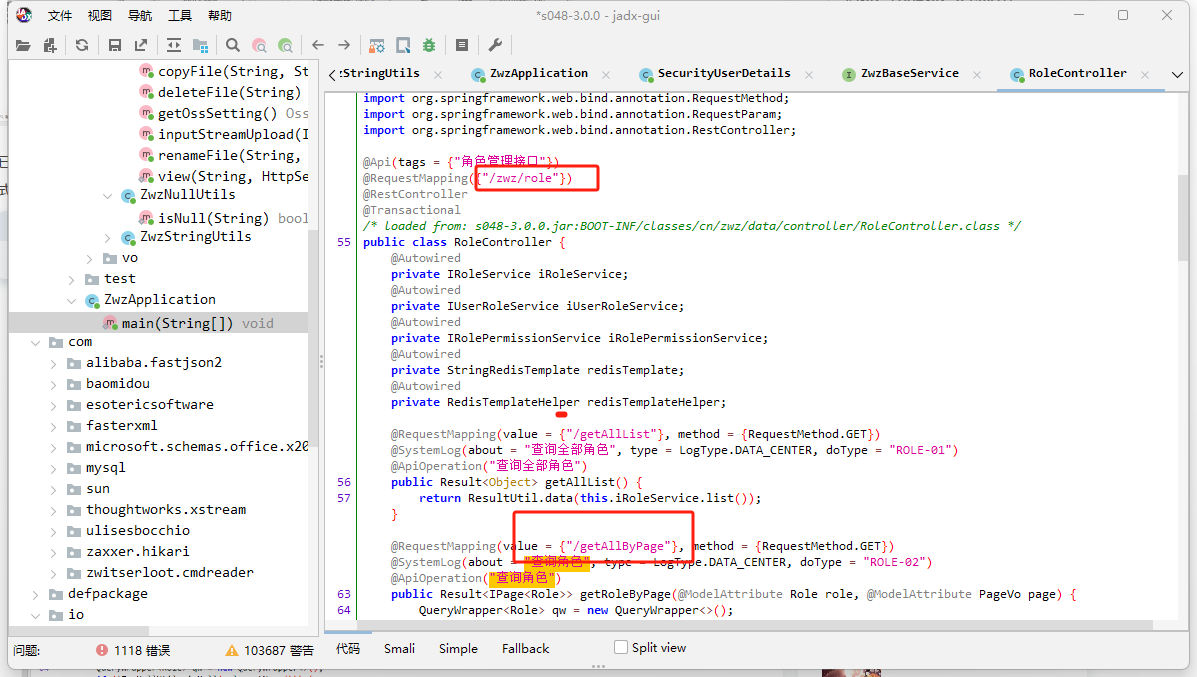The height and width of the screenshot is (677, 1197).
Task: Open text search magnifier tool
Action: coord(232,45)
